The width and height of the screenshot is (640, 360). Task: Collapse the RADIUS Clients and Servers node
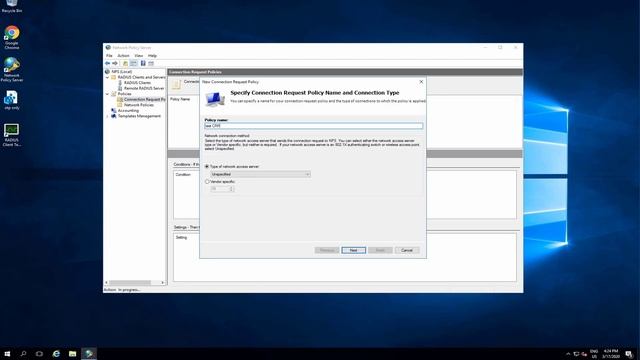[107, 77]
